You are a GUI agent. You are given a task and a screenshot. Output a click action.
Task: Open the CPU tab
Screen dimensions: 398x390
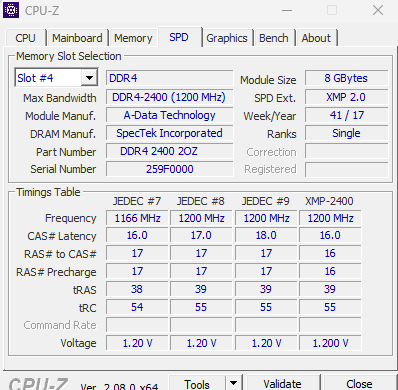25,38
